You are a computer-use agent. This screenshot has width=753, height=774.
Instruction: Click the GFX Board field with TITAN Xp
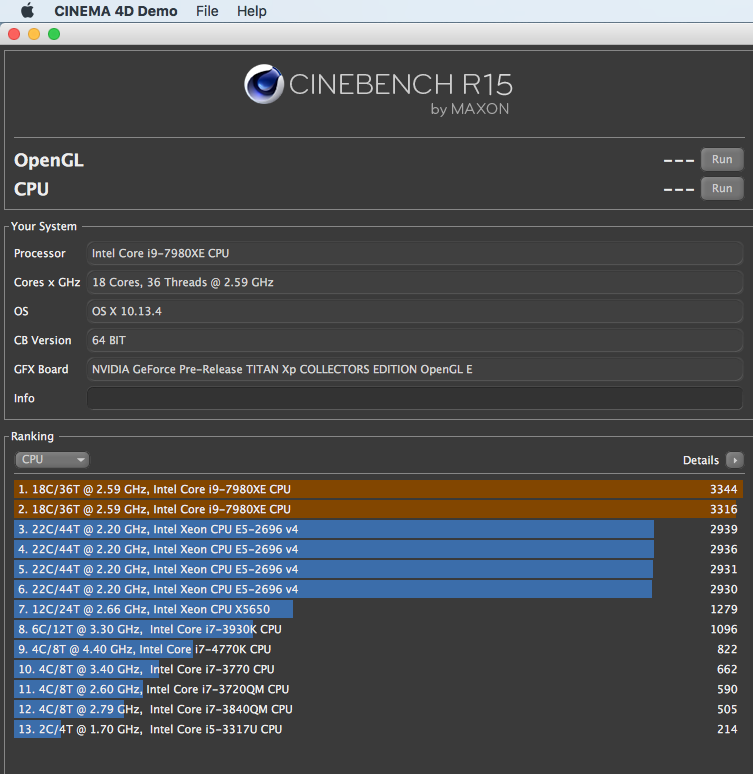coord(415,369)
